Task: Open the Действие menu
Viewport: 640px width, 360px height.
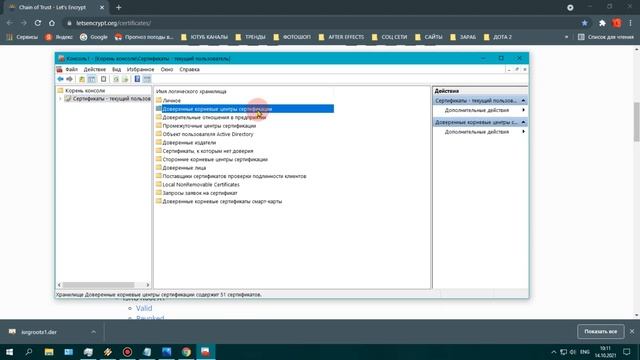Action: tap(95, 70)
